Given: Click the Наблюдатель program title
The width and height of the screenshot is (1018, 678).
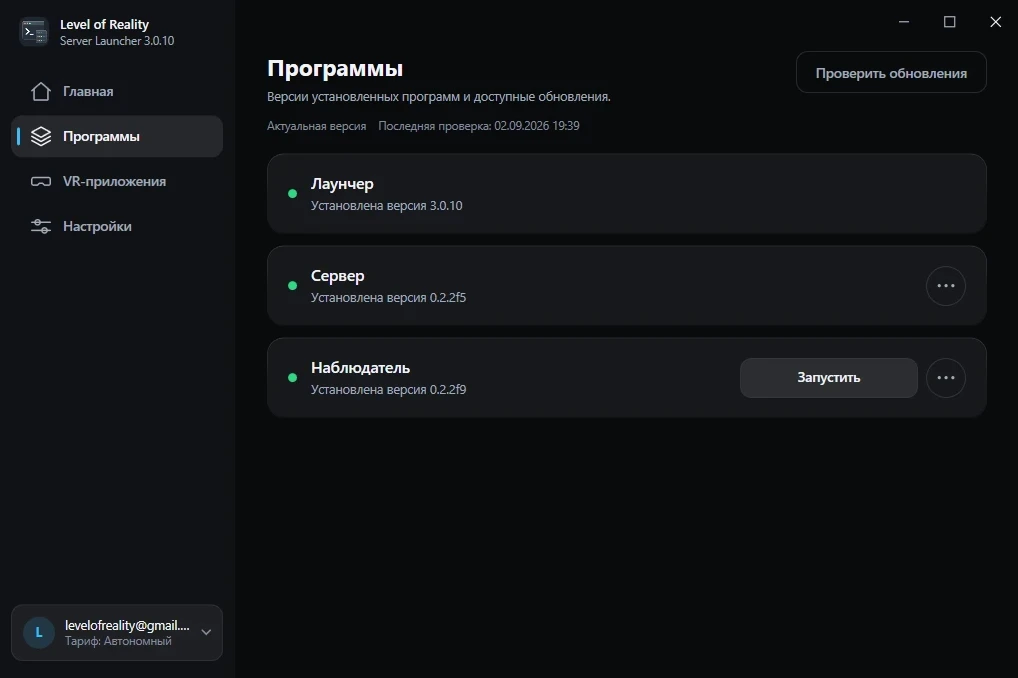Looking at the screenshot, I should point(360,368).
